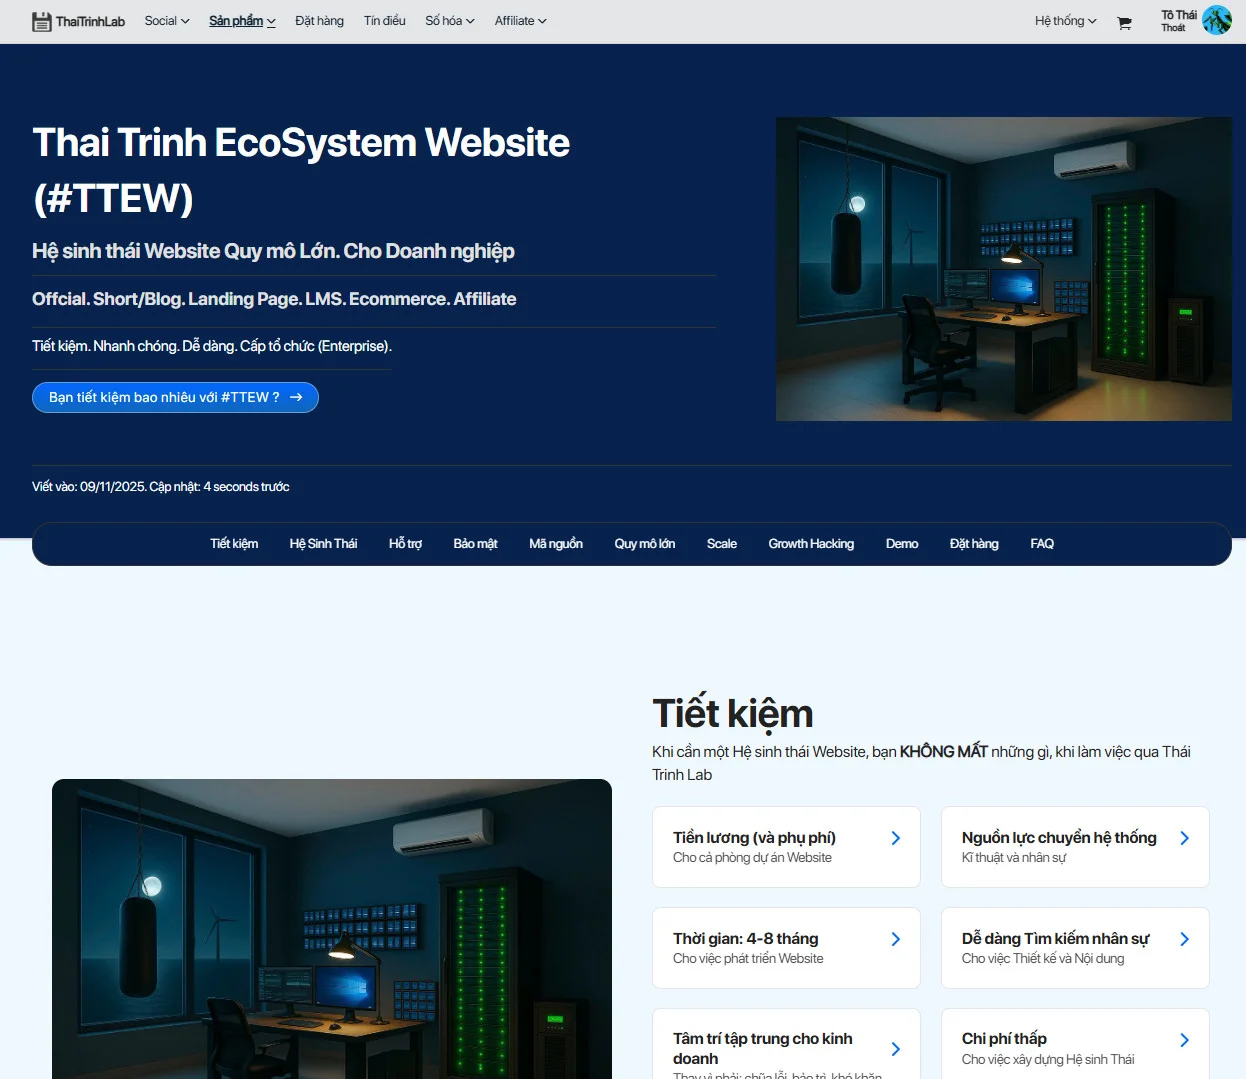Click the ThaiTrinhLab floppy disk logo icon

click(x=41, y=21)
